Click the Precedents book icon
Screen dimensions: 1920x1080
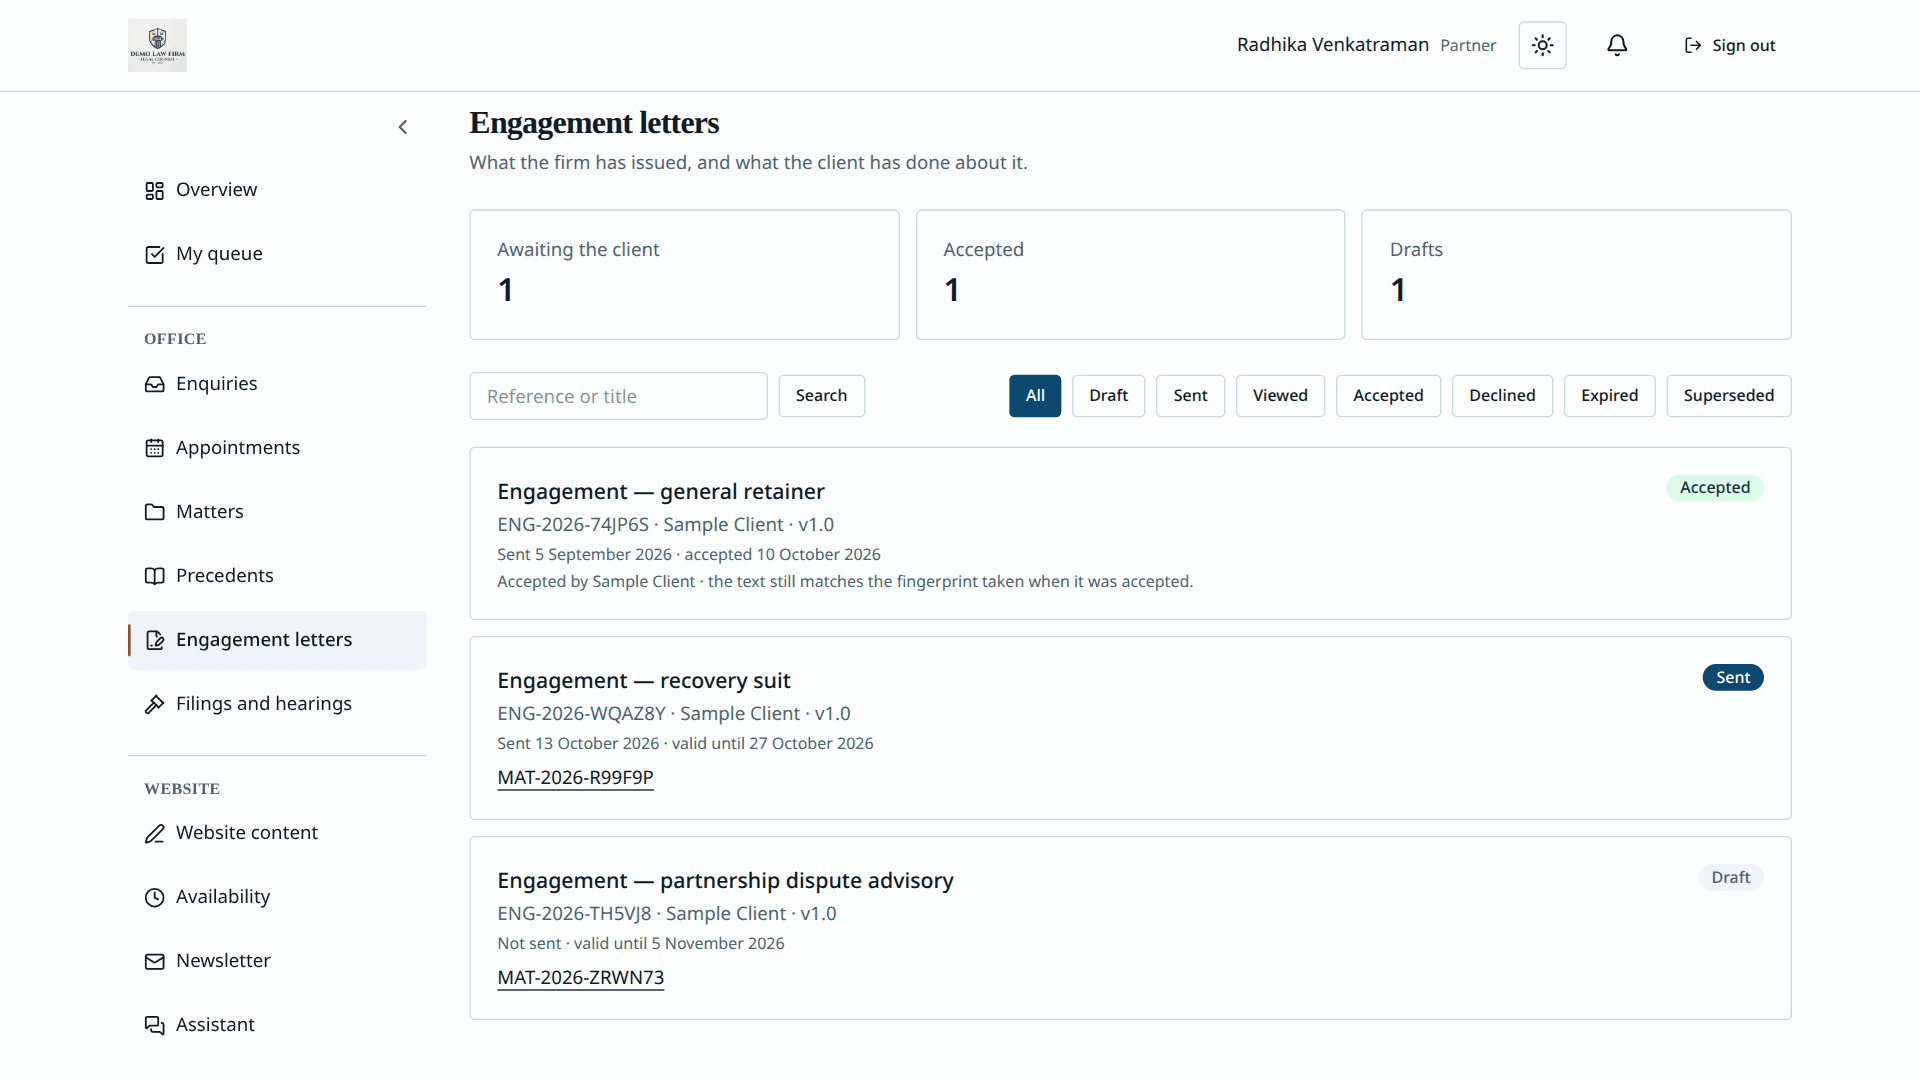coord(154,576)
